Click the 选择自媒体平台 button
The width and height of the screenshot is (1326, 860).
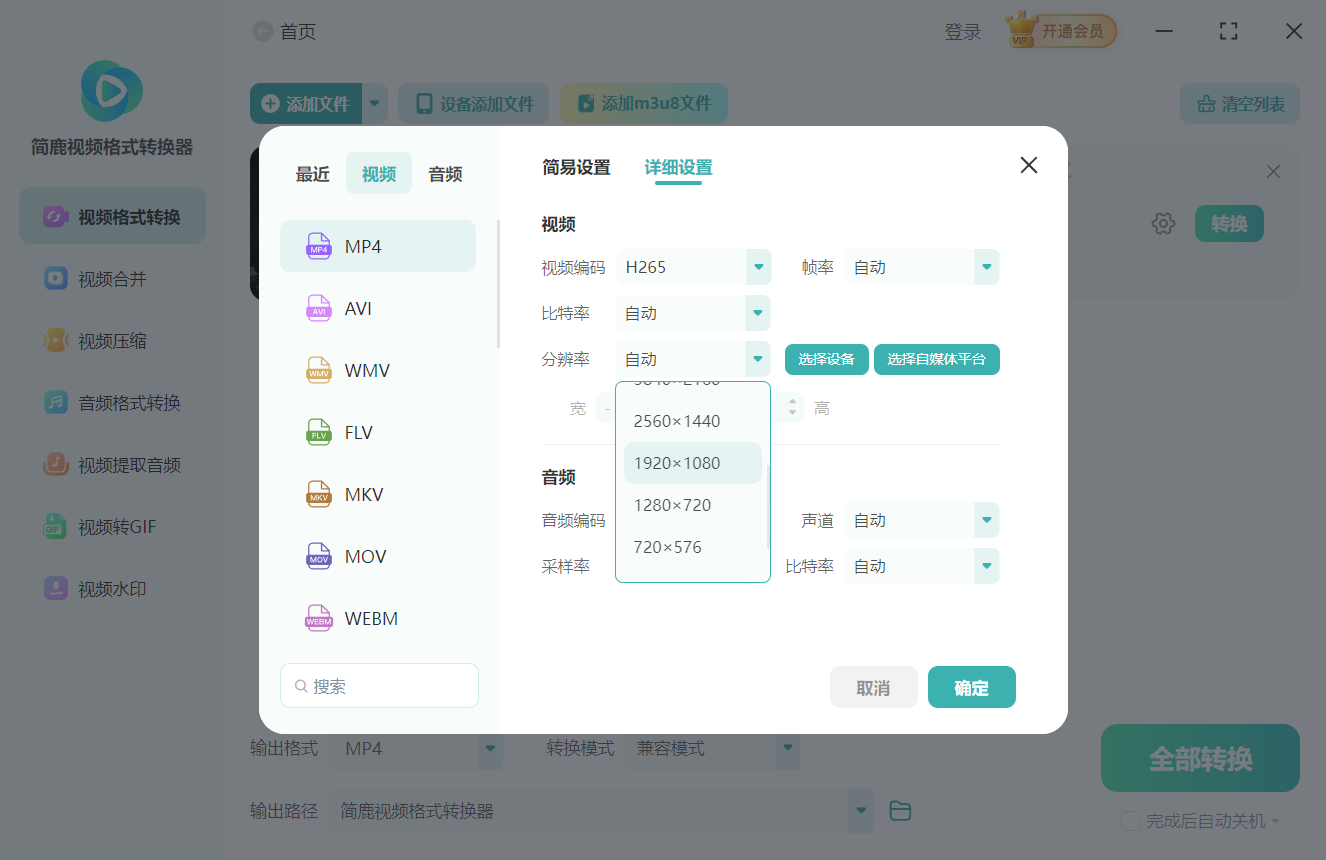(x=936, y=359)
